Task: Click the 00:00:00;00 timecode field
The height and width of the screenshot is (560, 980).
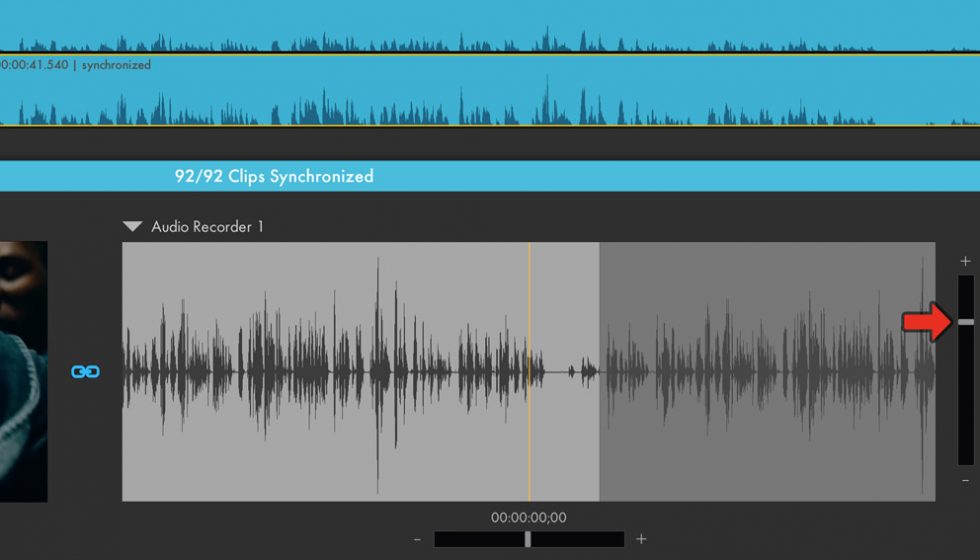Action: tap(528, 518)
